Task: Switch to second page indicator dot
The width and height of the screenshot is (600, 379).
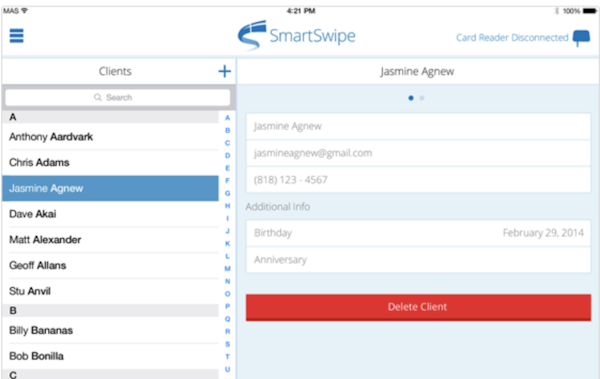Action: 422,98
